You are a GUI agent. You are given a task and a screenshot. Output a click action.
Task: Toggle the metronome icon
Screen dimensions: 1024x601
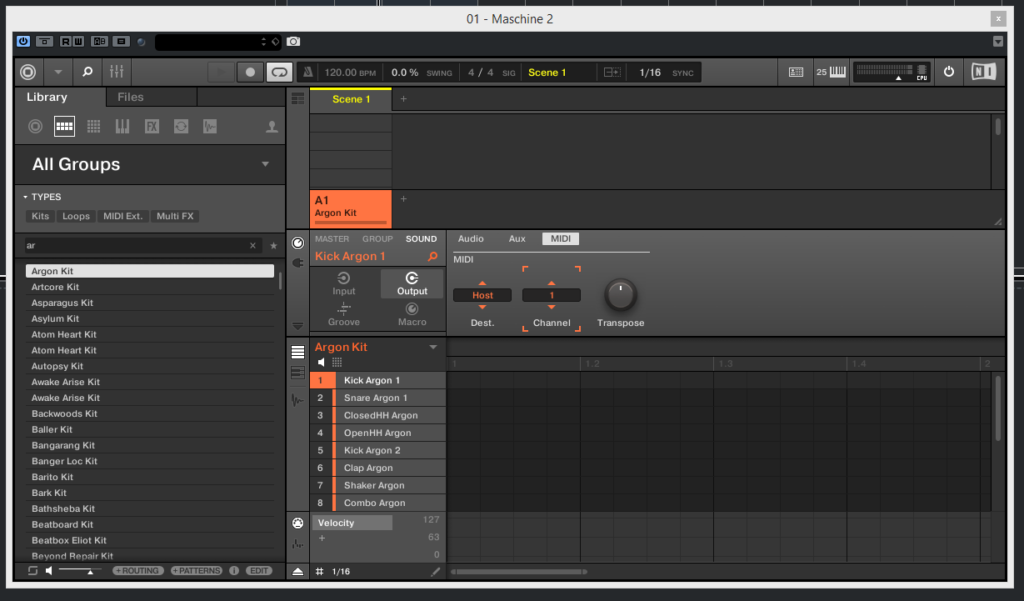(308, 73)
